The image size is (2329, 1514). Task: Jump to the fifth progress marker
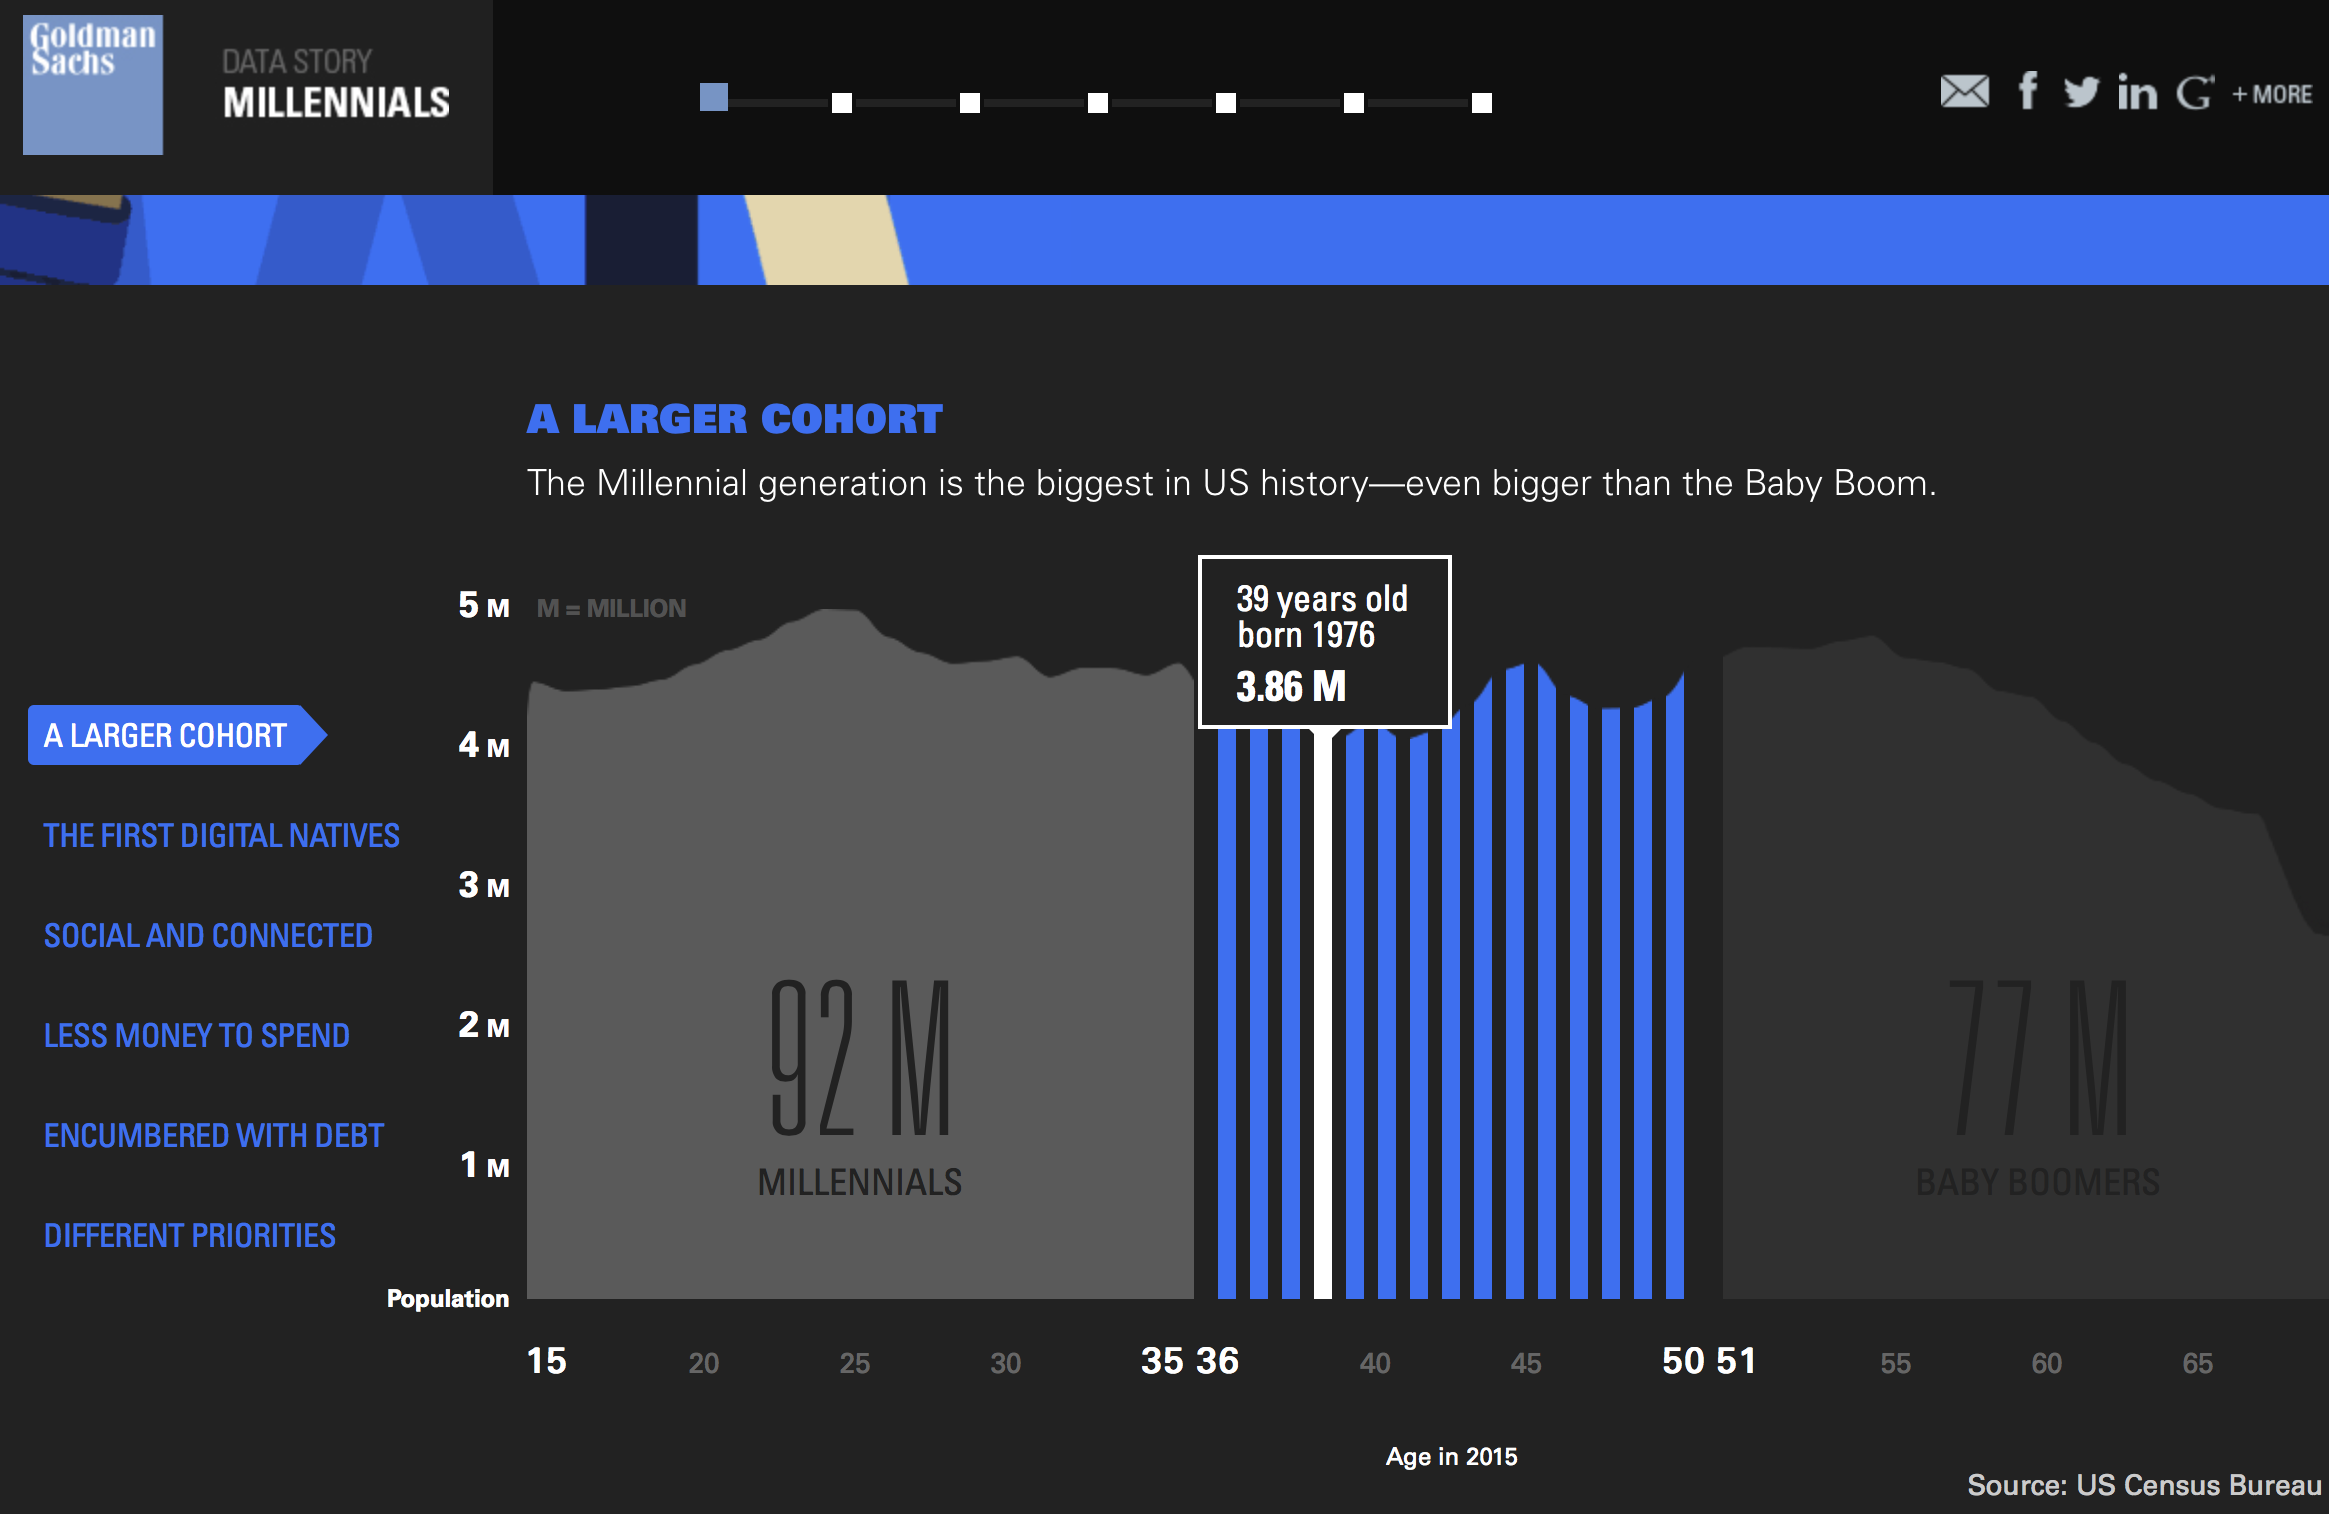tap(1226, 103)
